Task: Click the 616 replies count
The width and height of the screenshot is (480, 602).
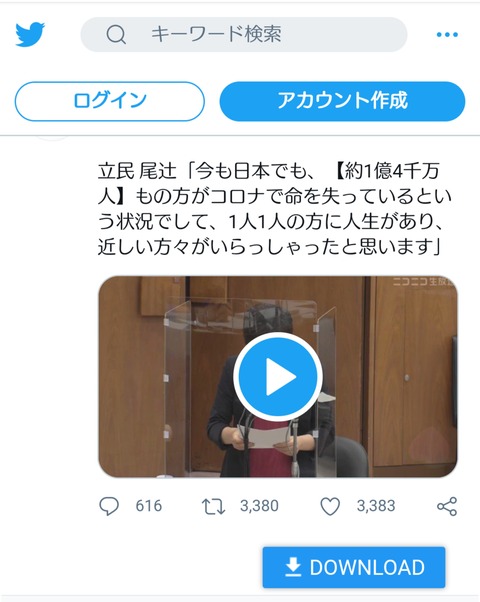Action: pyautogui.click(x=149, y=506)
